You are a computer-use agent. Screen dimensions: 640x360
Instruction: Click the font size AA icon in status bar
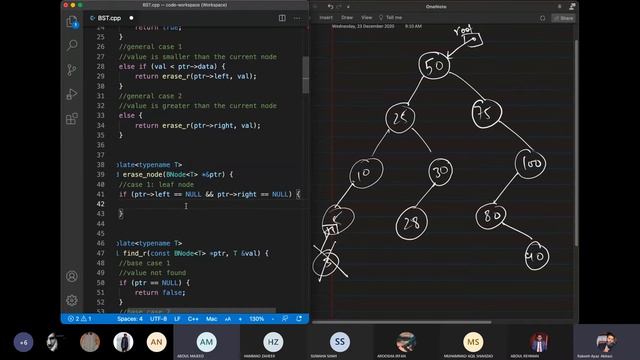pos(228,319)
